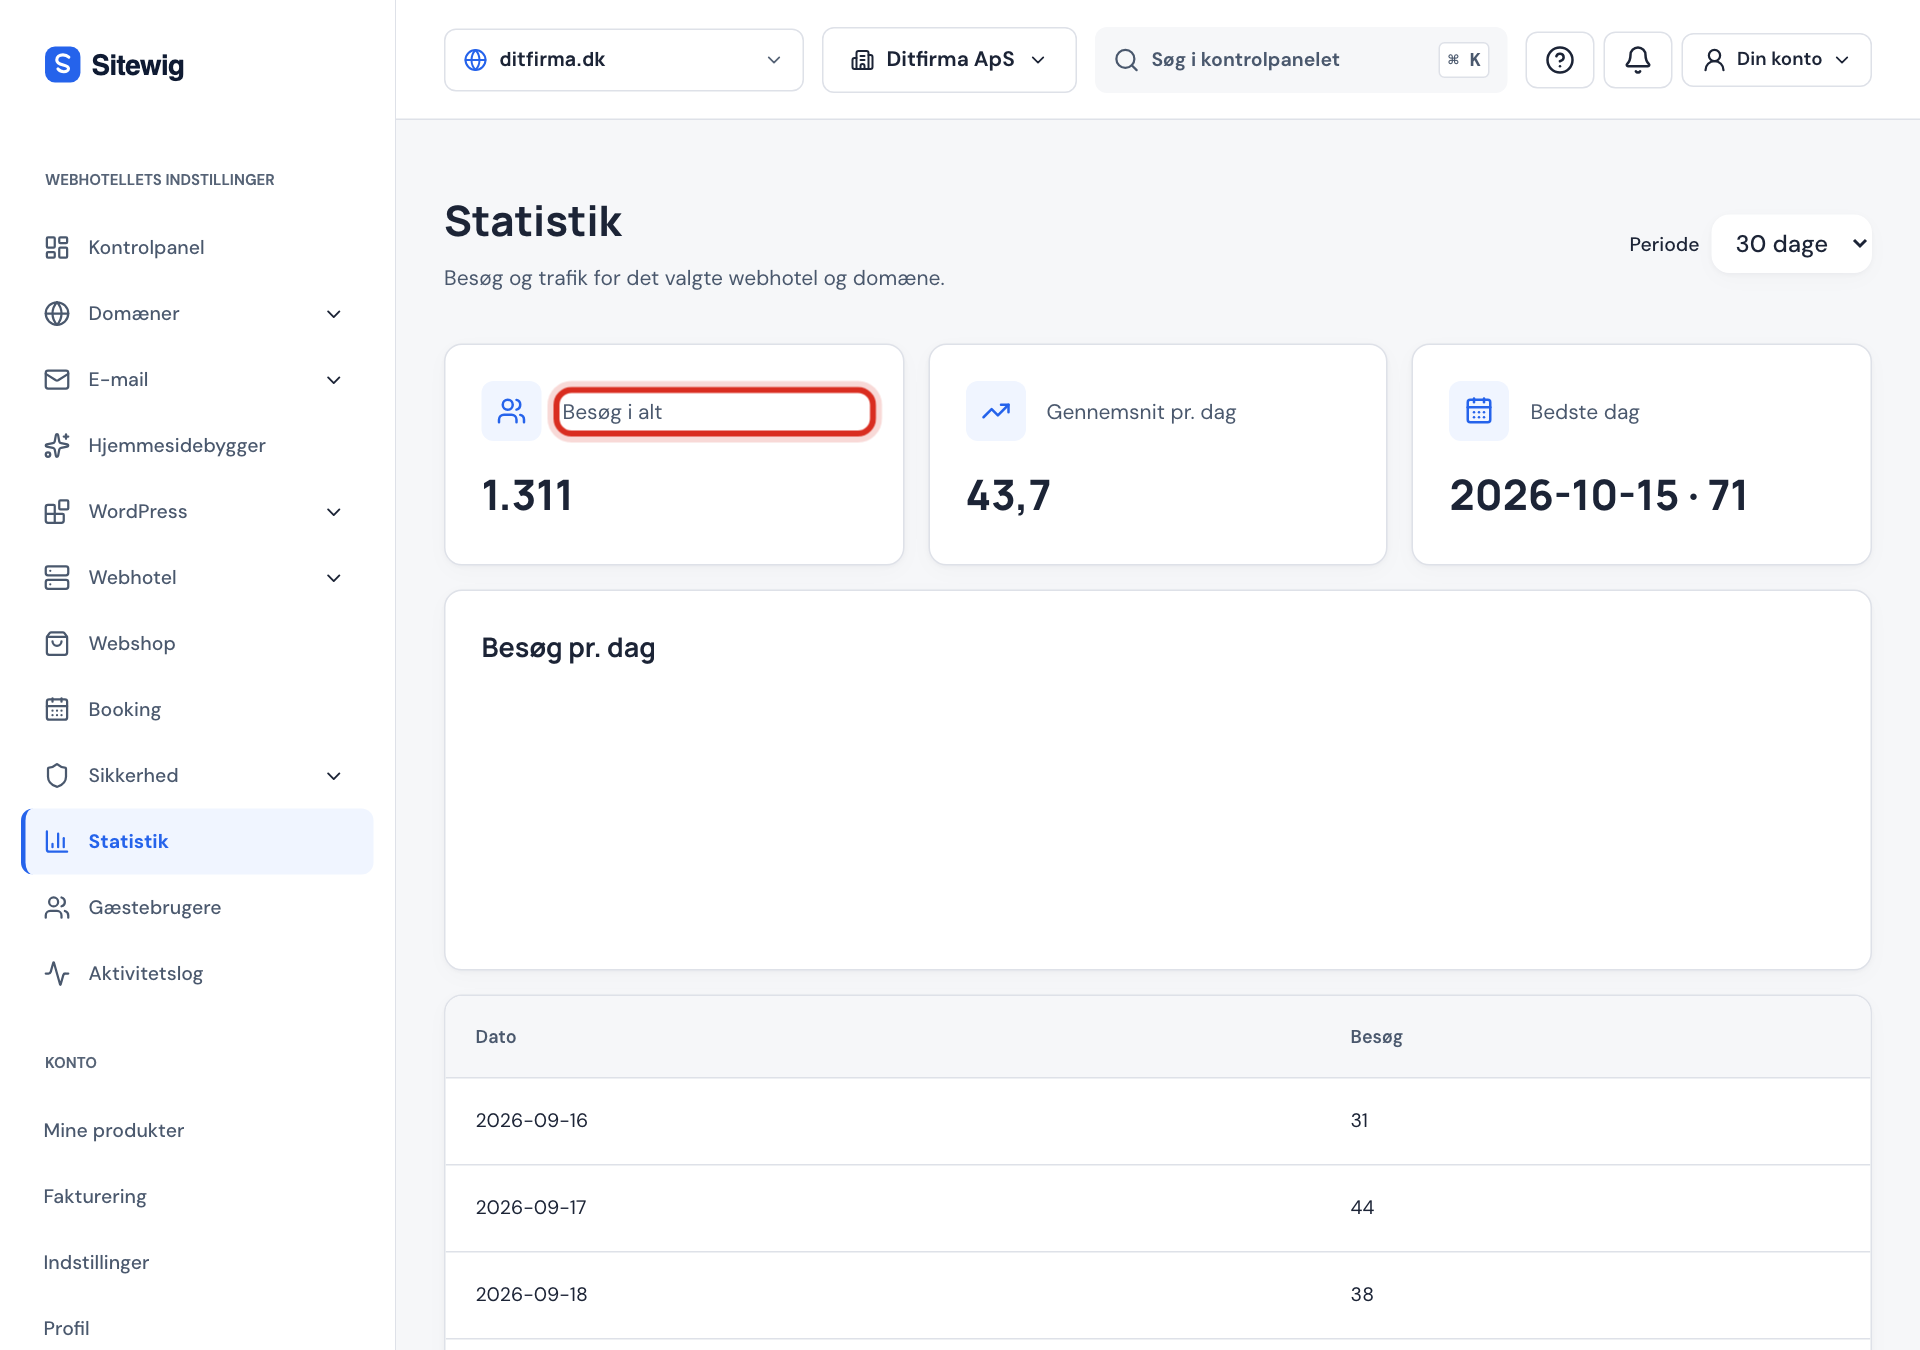This screenshot has width=1920, height=1350.
Task: Open the Periode 30 dage dropdown
Action: 1791,244
